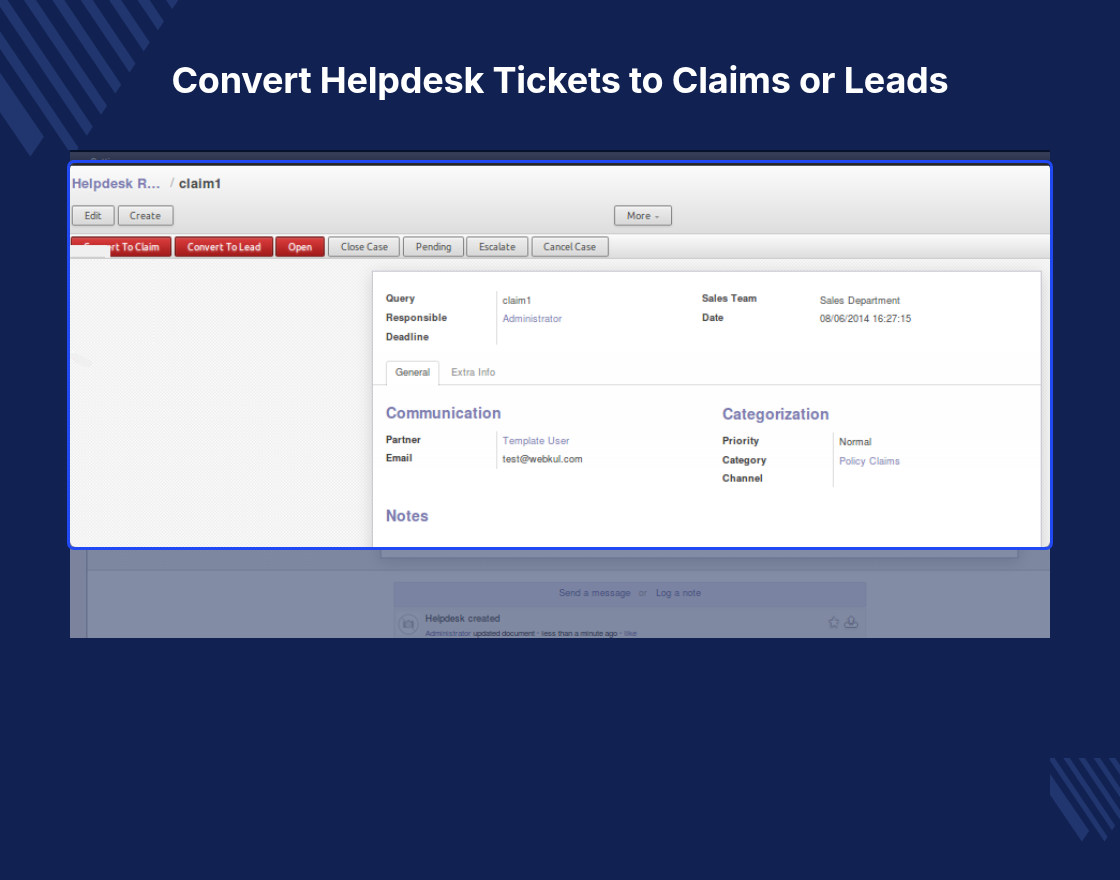Star the Helpdesk created message
1120x880 pixels.
click(x=834, y=622)
